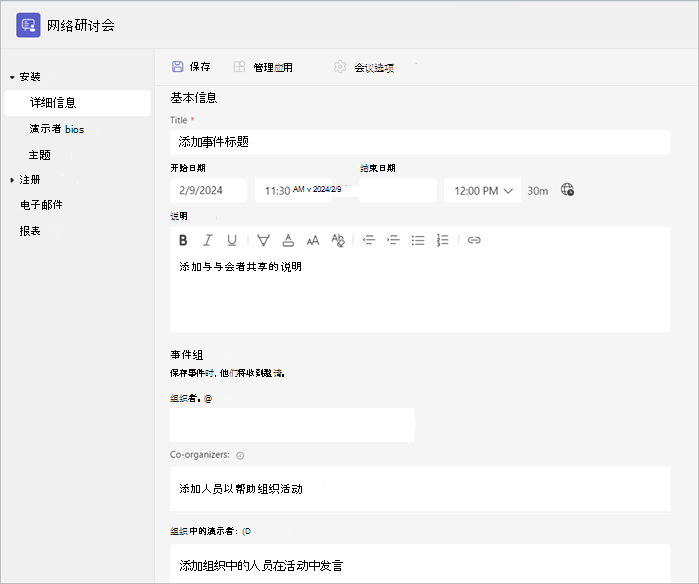This screenshot has width=699, height=584.
Task: Toggle underline formatting in description editor
Action: tap(232, 240)
